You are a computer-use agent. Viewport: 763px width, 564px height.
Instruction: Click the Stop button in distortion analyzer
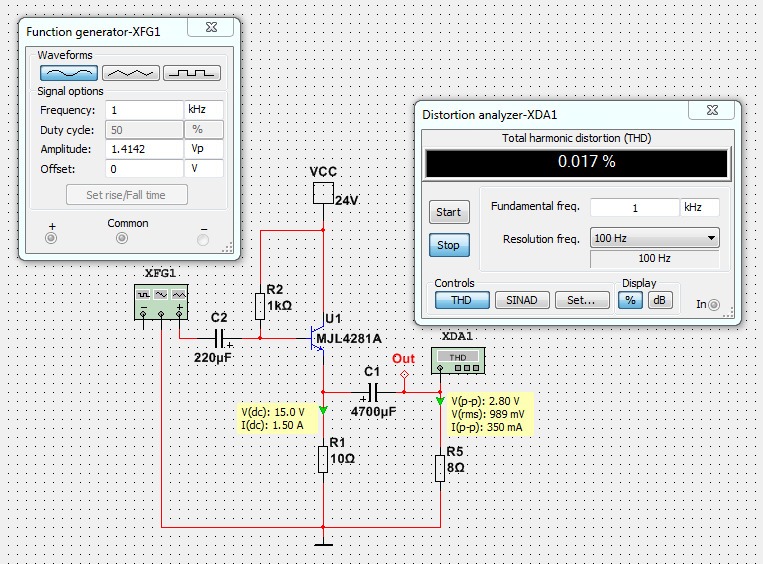pos(449,245)
